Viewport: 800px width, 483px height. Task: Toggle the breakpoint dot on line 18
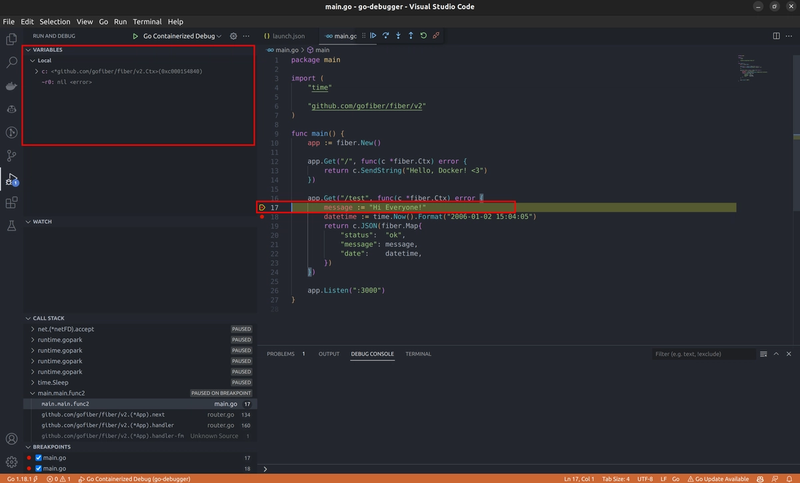tap(262, 216)
